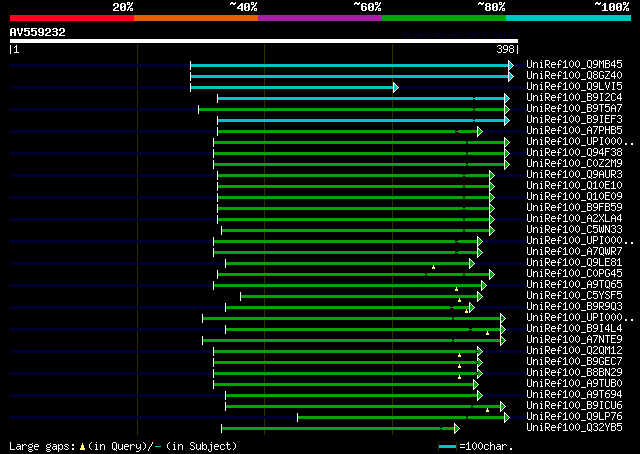640x454 pixels.
Task: Click the arrowhead ending the A7PHB5 alignment
Action: (x=480, y=131)
